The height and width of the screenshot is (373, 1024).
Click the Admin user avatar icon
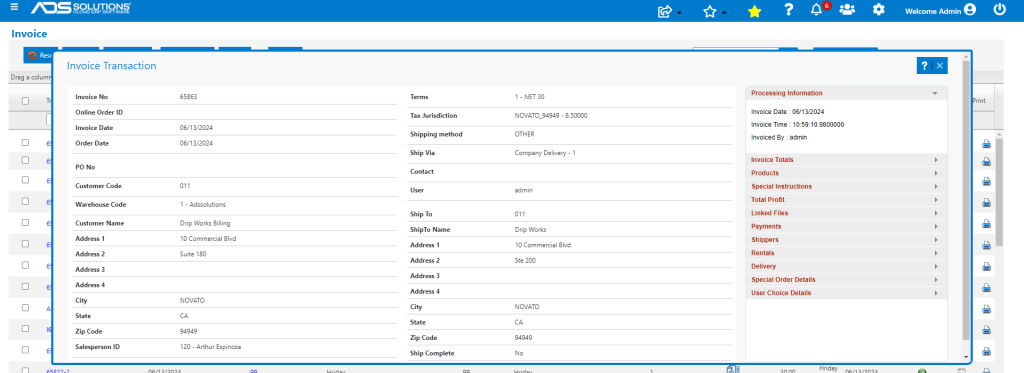[x=970, y=10]
